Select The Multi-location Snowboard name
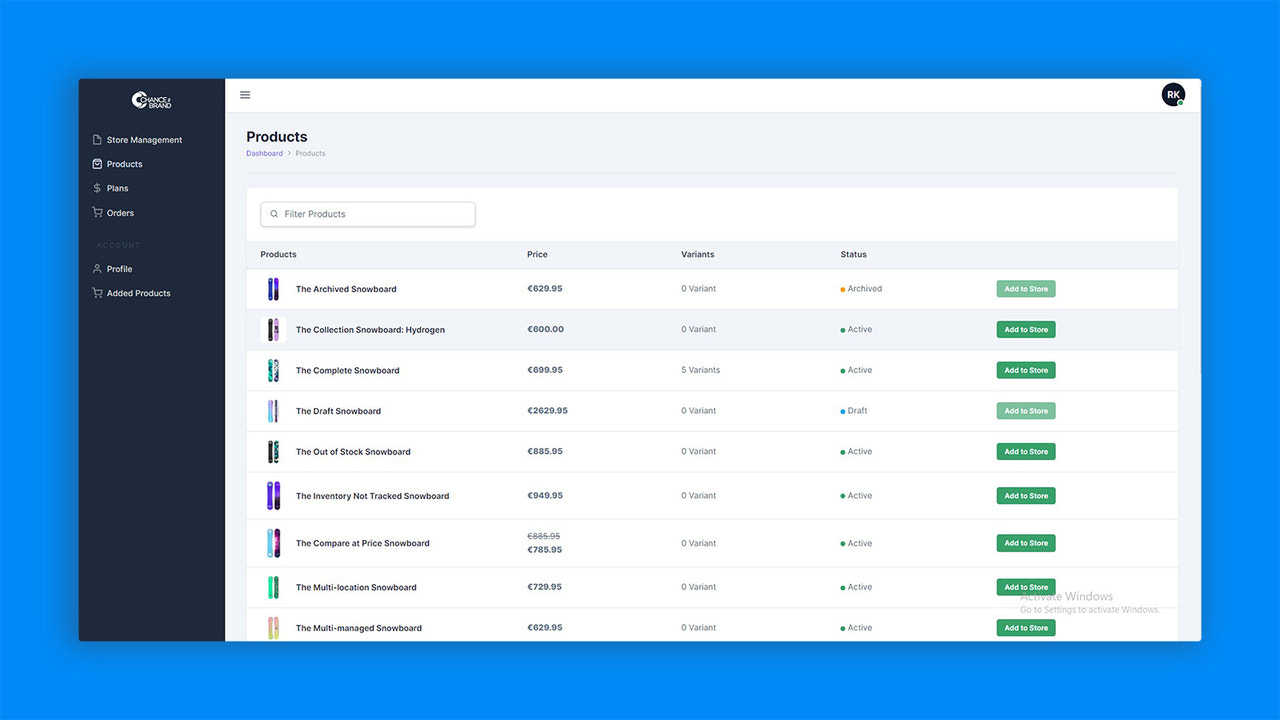This screenshot has width=1280, height=720. (x=356, y=587)
